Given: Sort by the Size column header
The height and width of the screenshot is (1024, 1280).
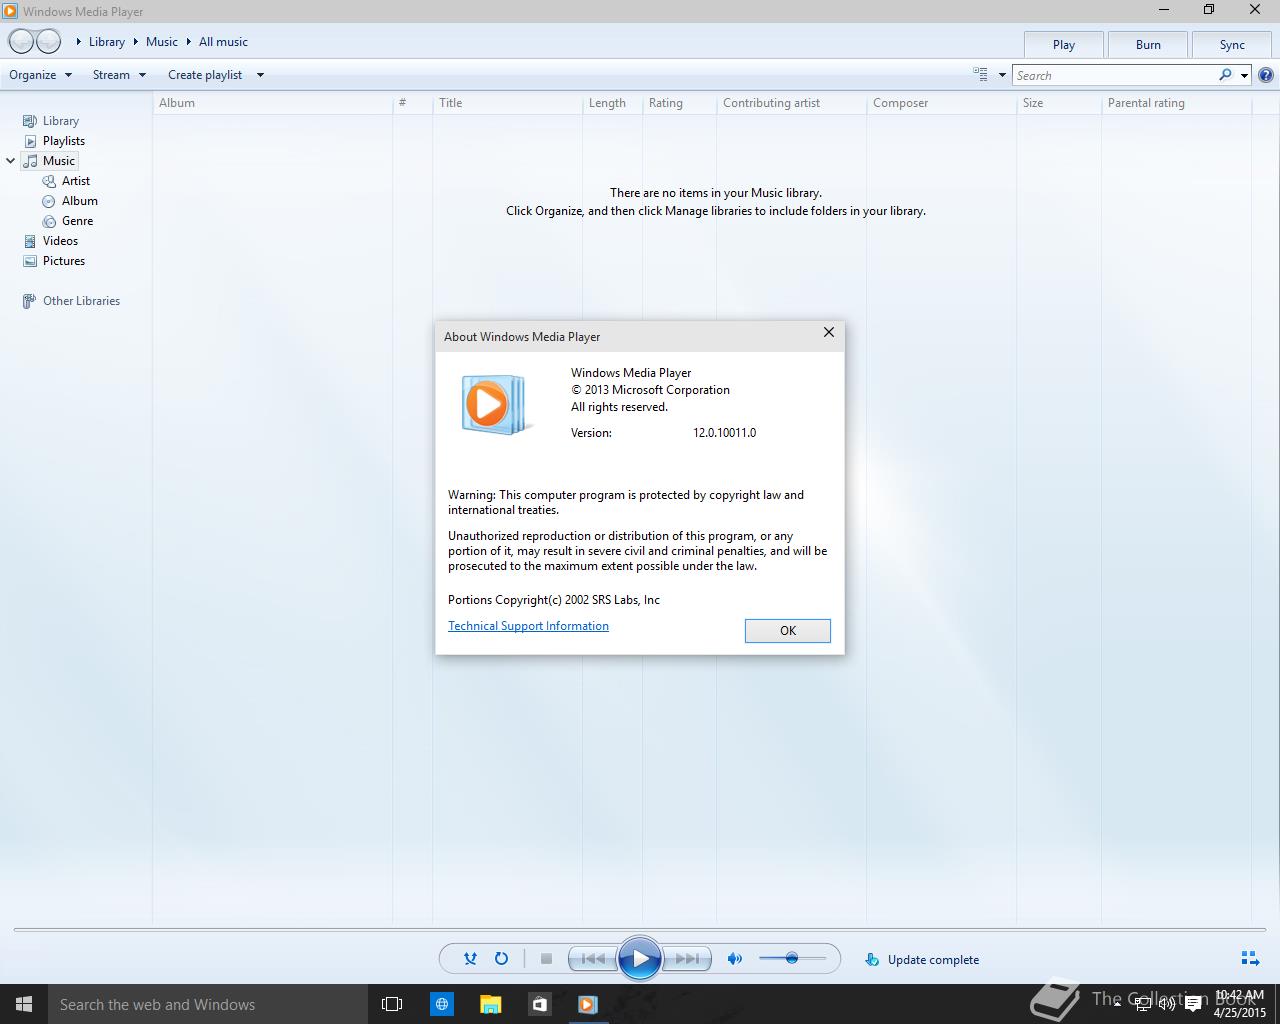Looking at the screenshot, I should [1059, 103].
